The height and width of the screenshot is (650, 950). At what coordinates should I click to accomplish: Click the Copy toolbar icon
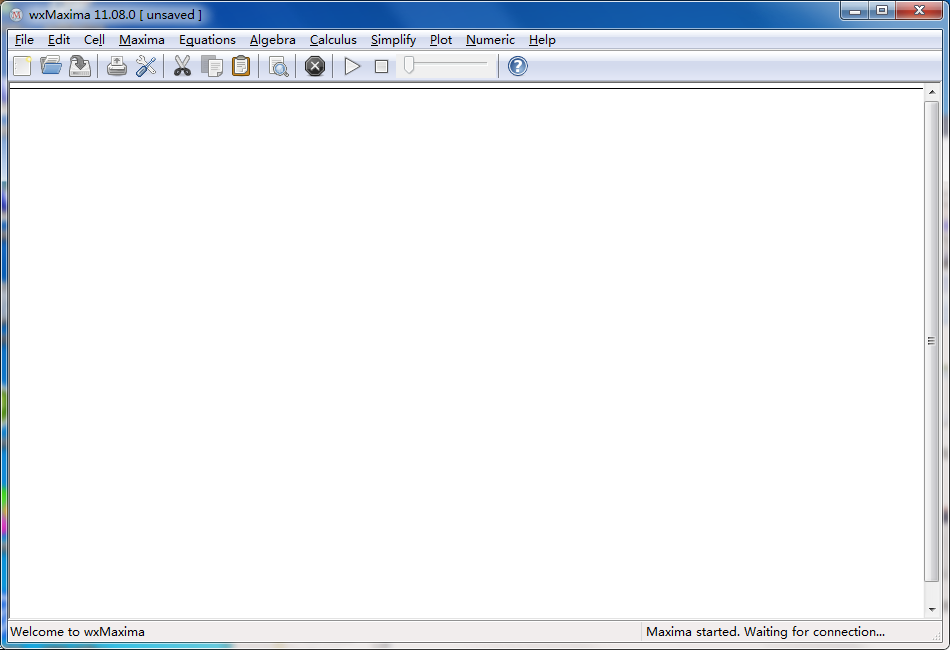(x=212, y=67)
